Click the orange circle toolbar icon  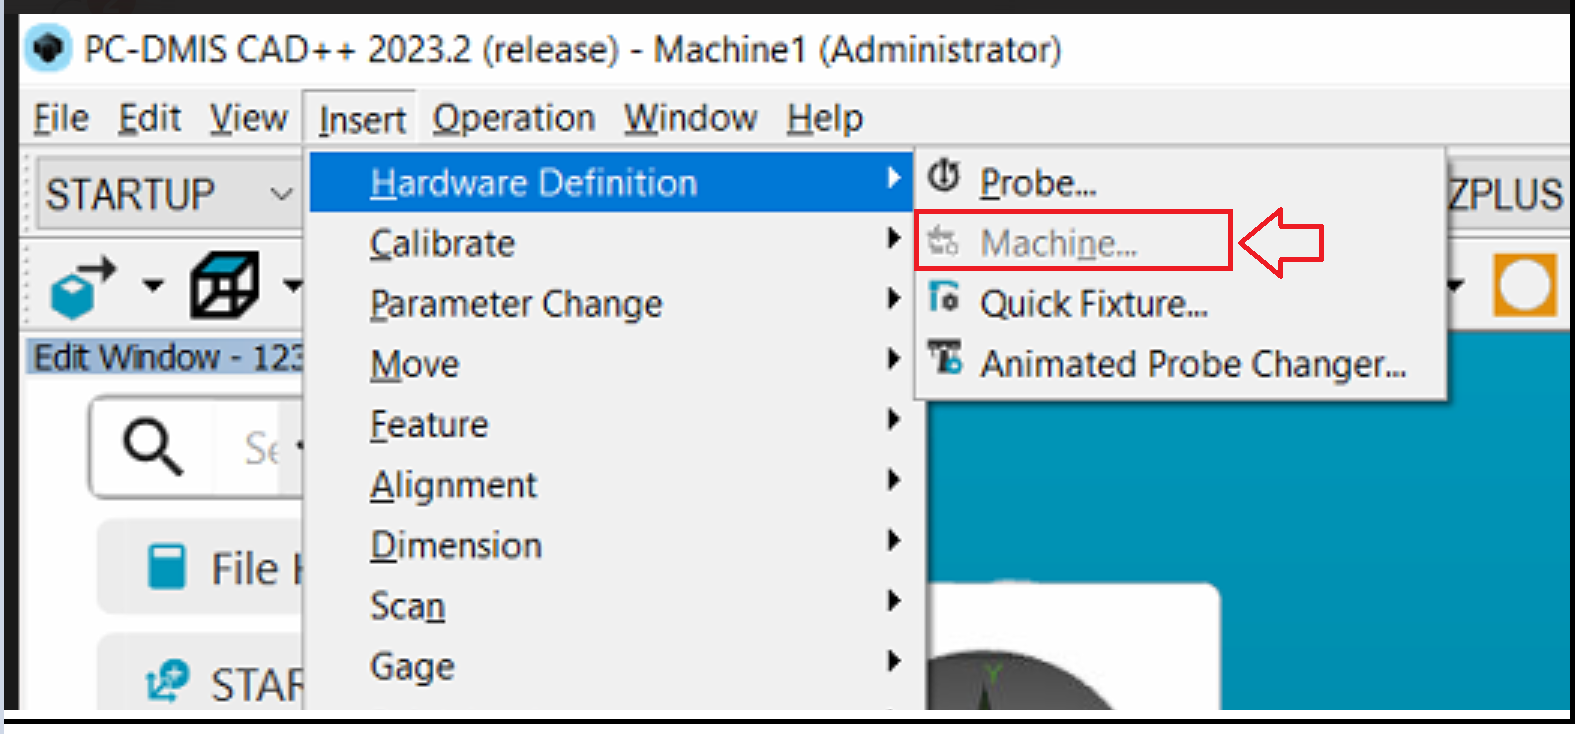[x=1524, y=286]
